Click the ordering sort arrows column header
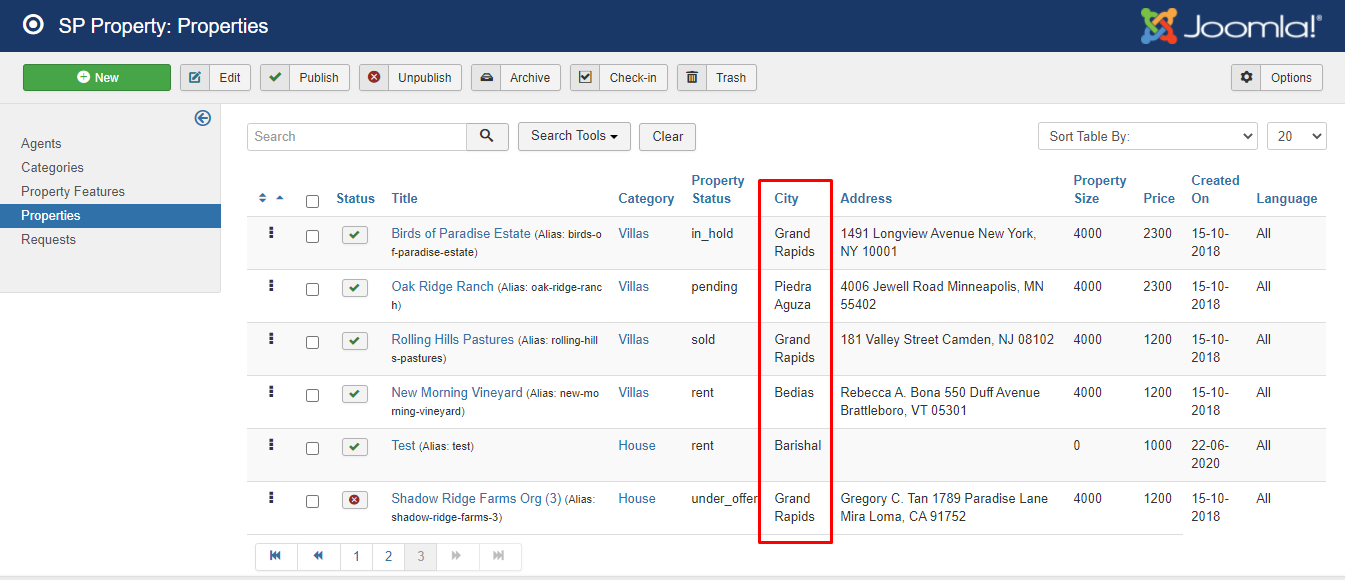This screenshot has height=580, width=1345. click(x=271, y=198)
